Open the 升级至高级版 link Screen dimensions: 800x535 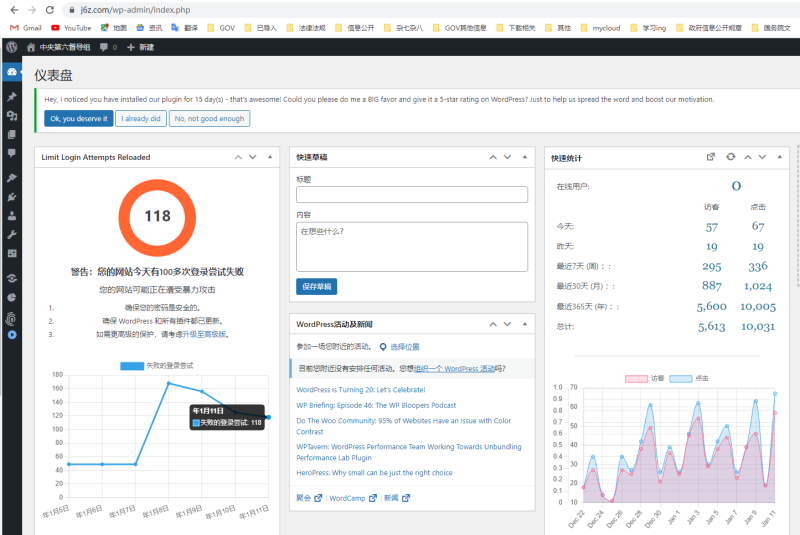204,335
